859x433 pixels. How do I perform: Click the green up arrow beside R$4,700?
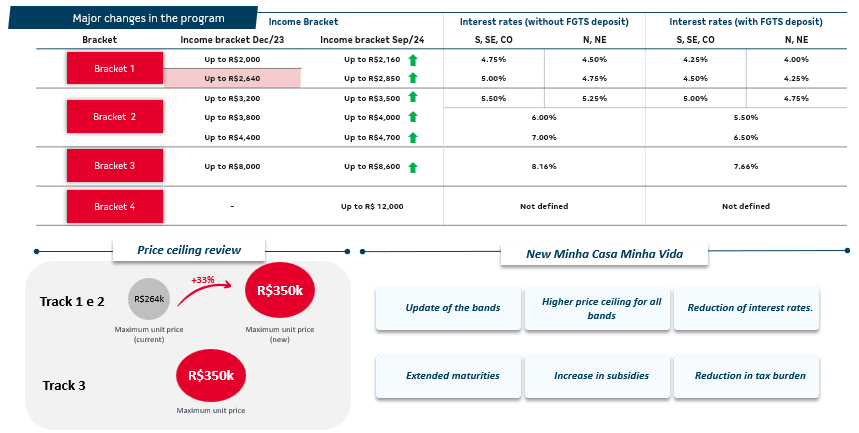pyautogui.click(x=413, y=137)
